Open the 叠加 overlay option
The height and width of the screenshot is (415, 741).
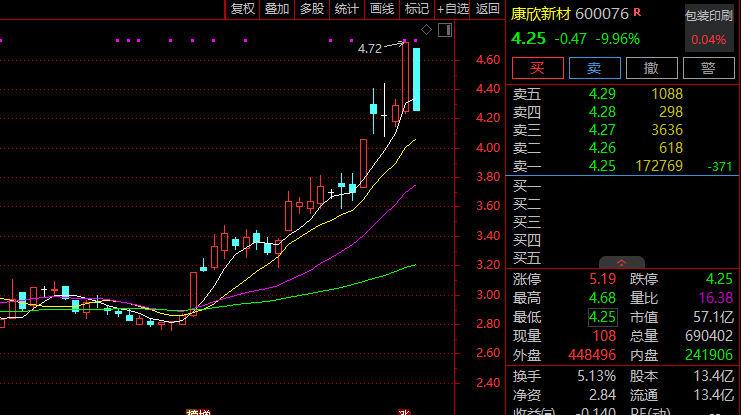pyautogui.click(x=277, y=9)
